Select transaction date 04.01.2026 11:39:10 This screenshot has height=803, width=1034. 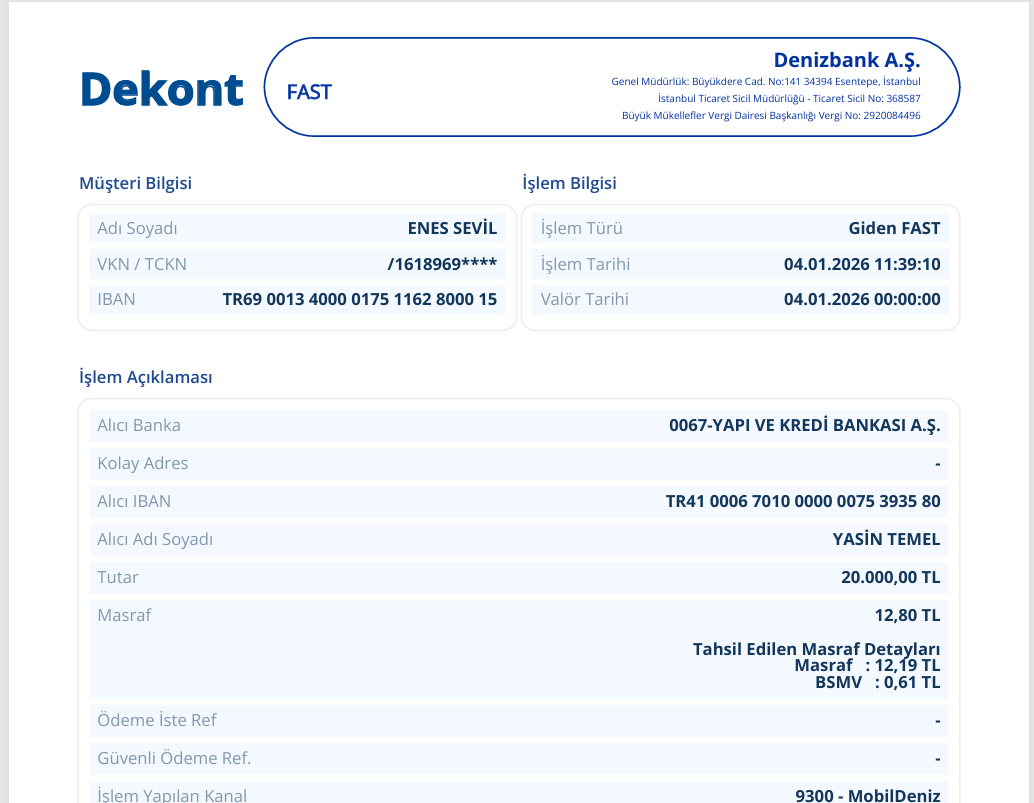(862, 264)
